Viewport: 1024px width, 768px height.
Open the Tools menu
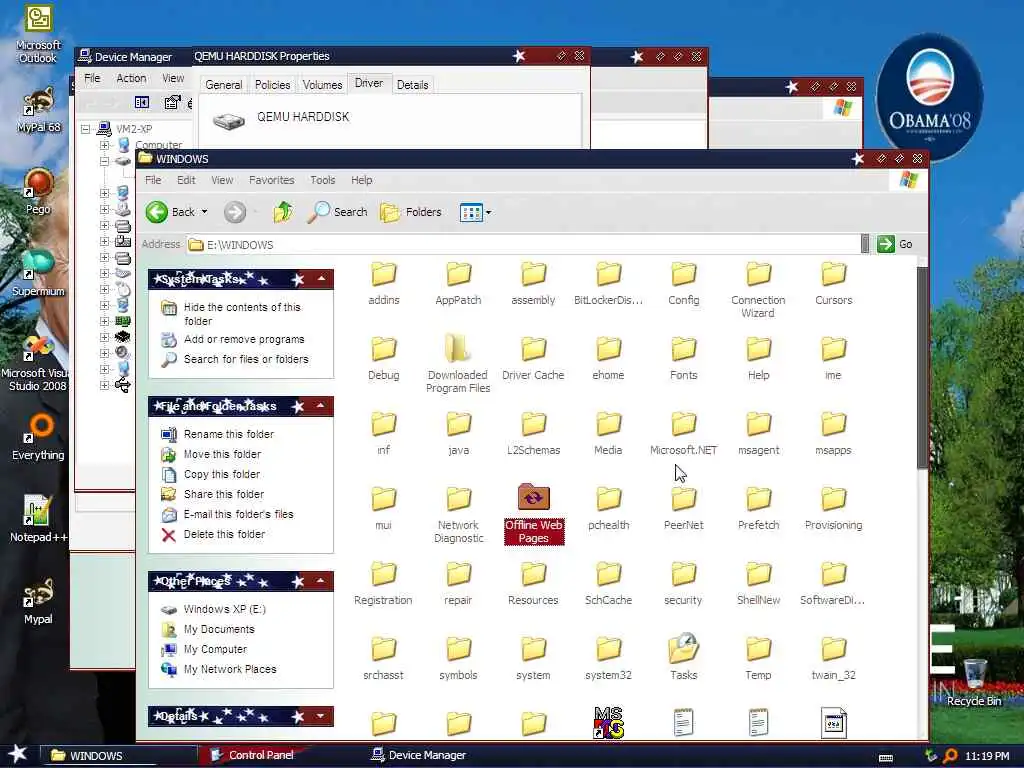[323, 180]
